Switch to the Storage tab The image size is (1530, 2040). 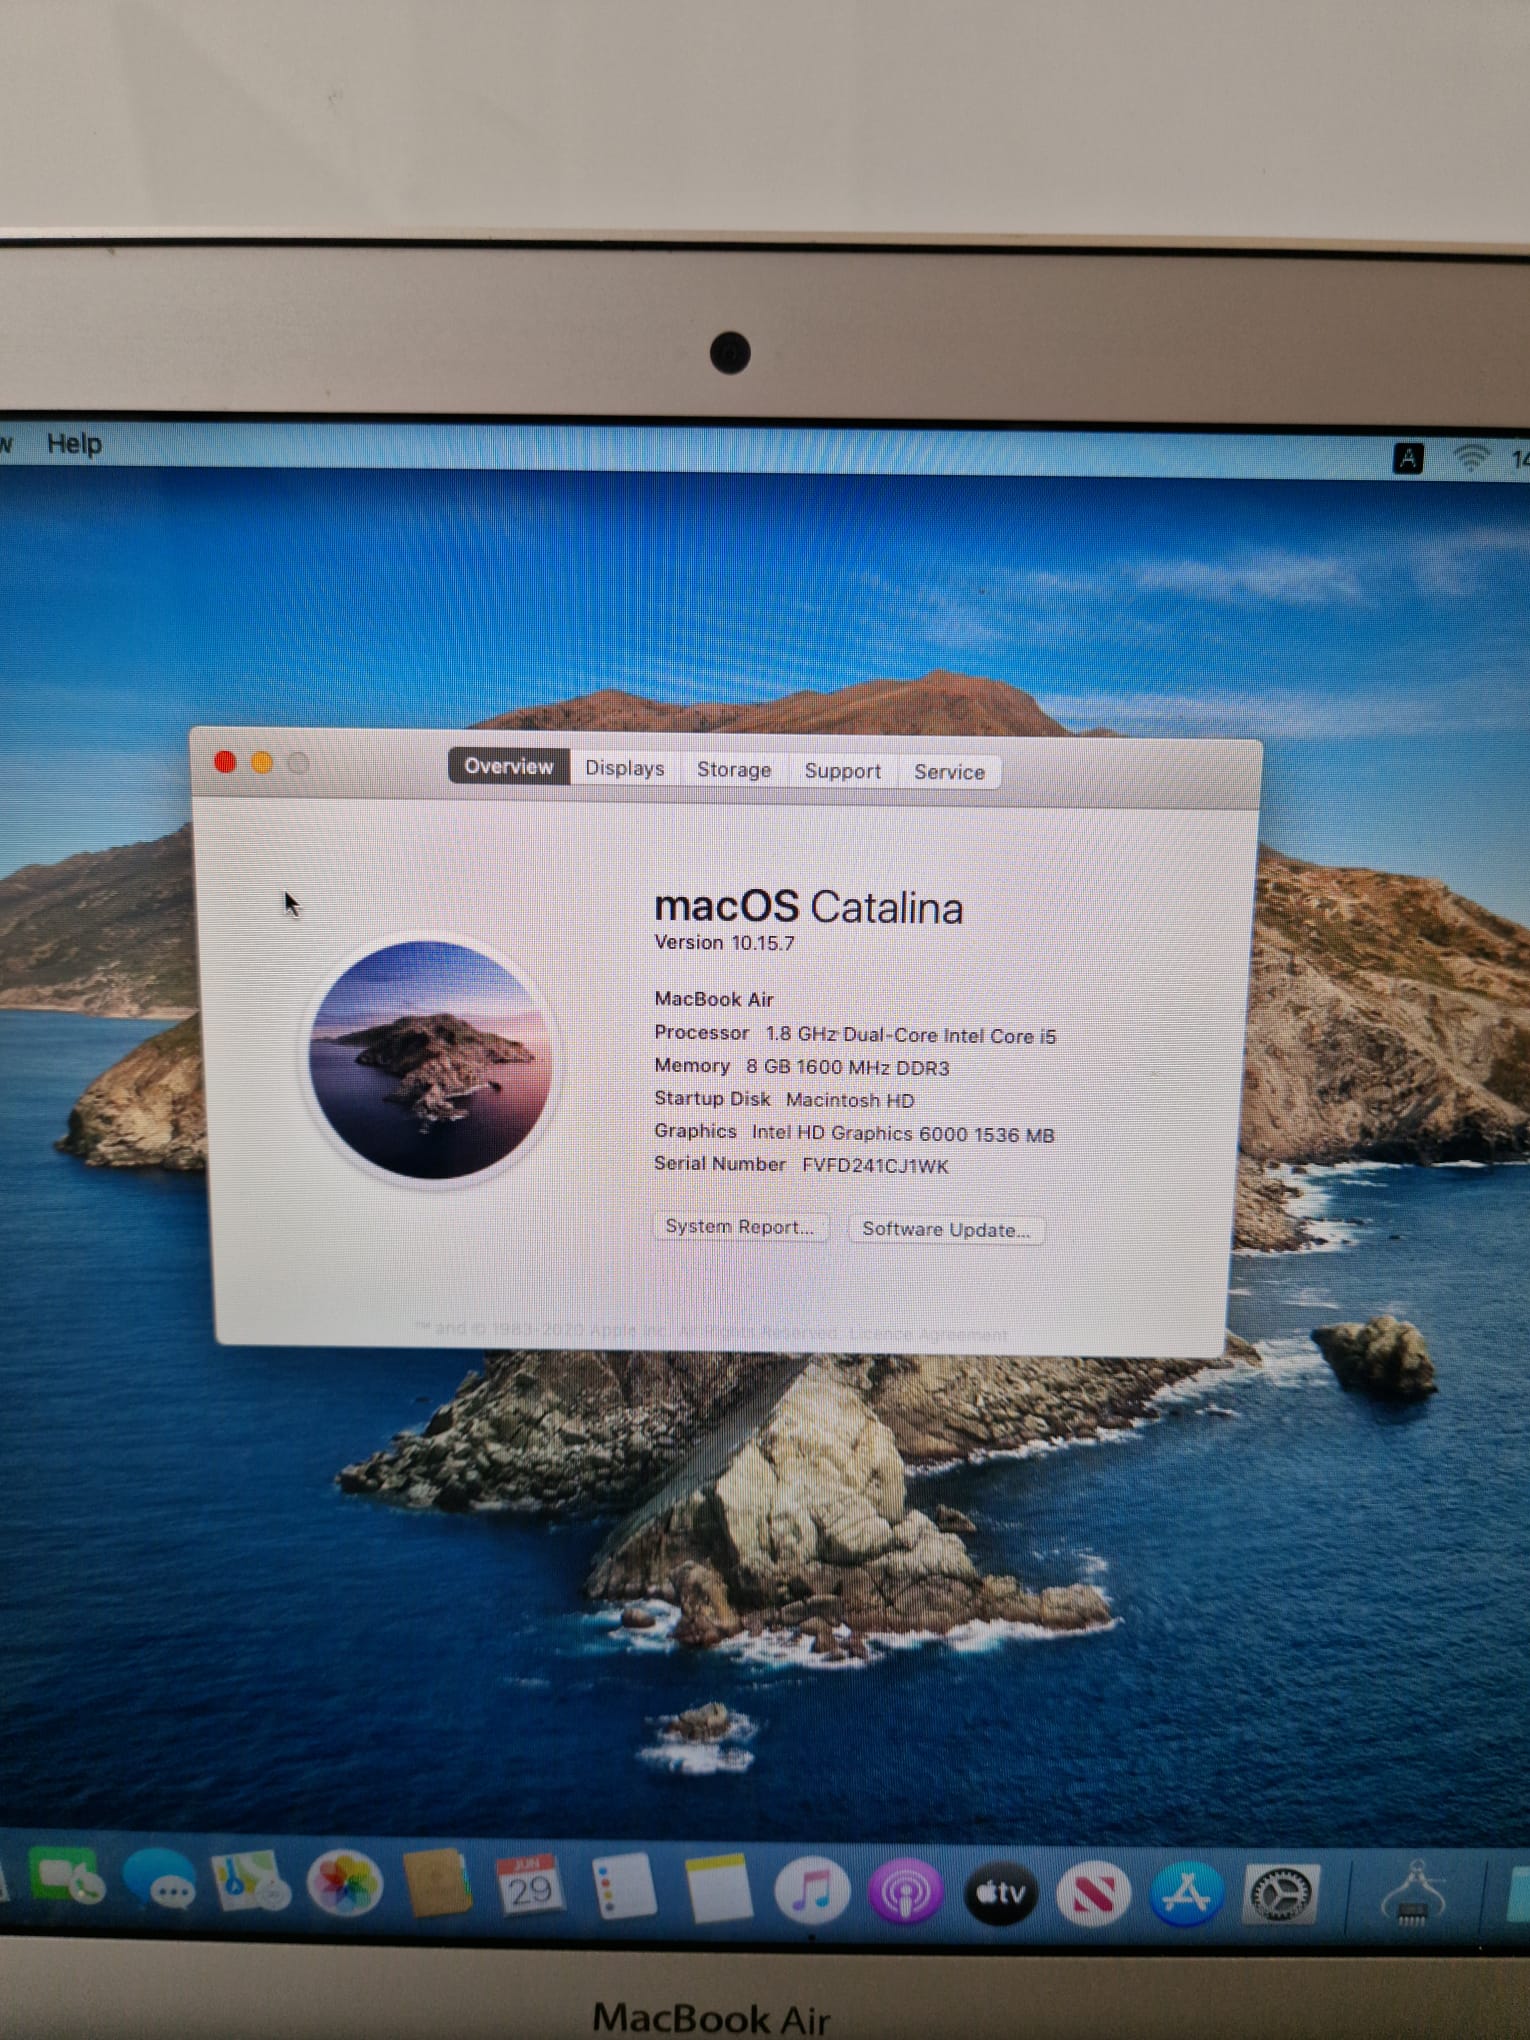coord(734,769)
